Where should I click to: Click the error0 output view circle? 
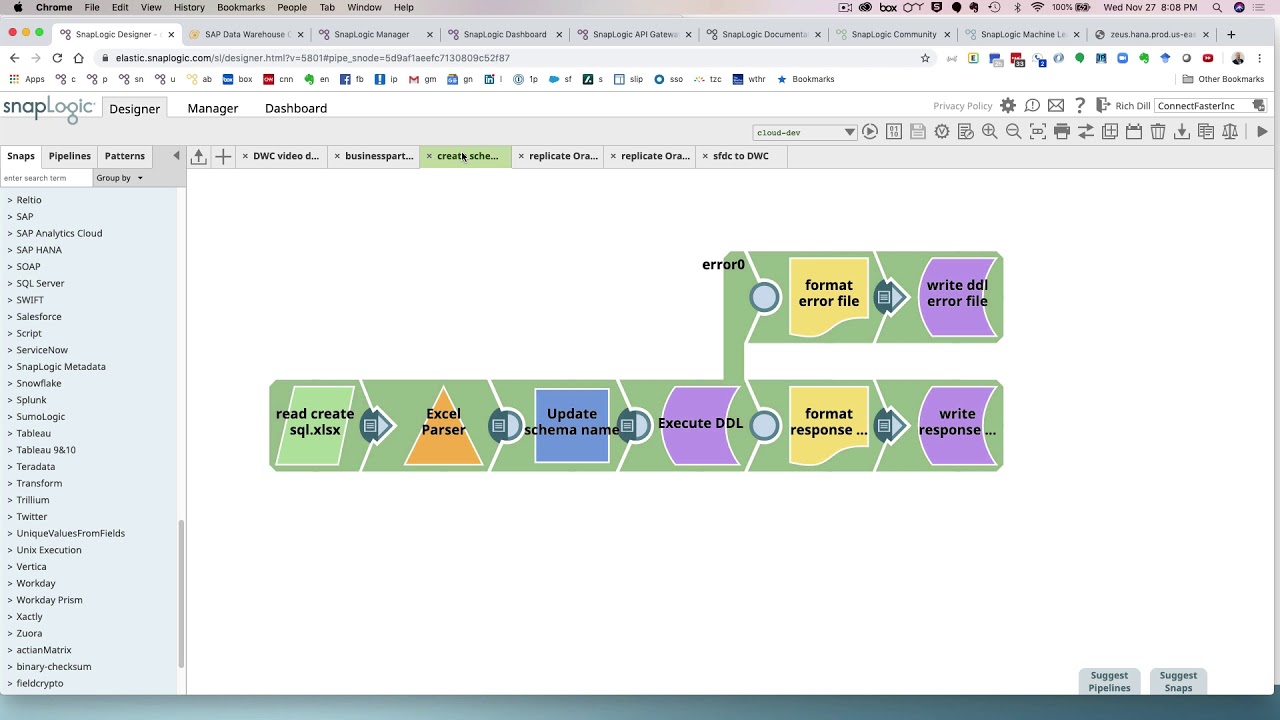(x=764, y=297)
